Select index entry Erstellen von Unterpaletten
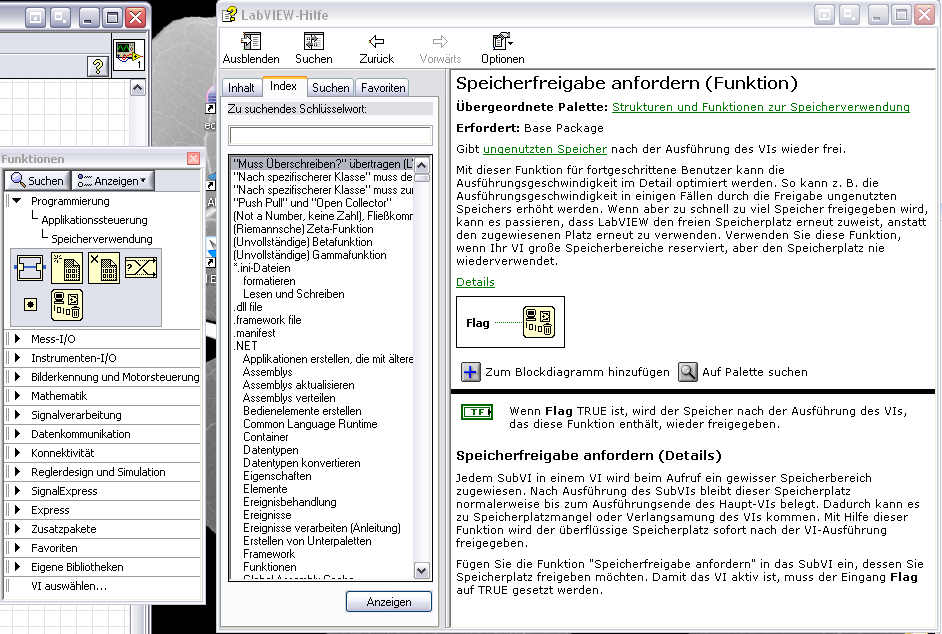This screenshot has height=634, width=942. pos(307,541)
